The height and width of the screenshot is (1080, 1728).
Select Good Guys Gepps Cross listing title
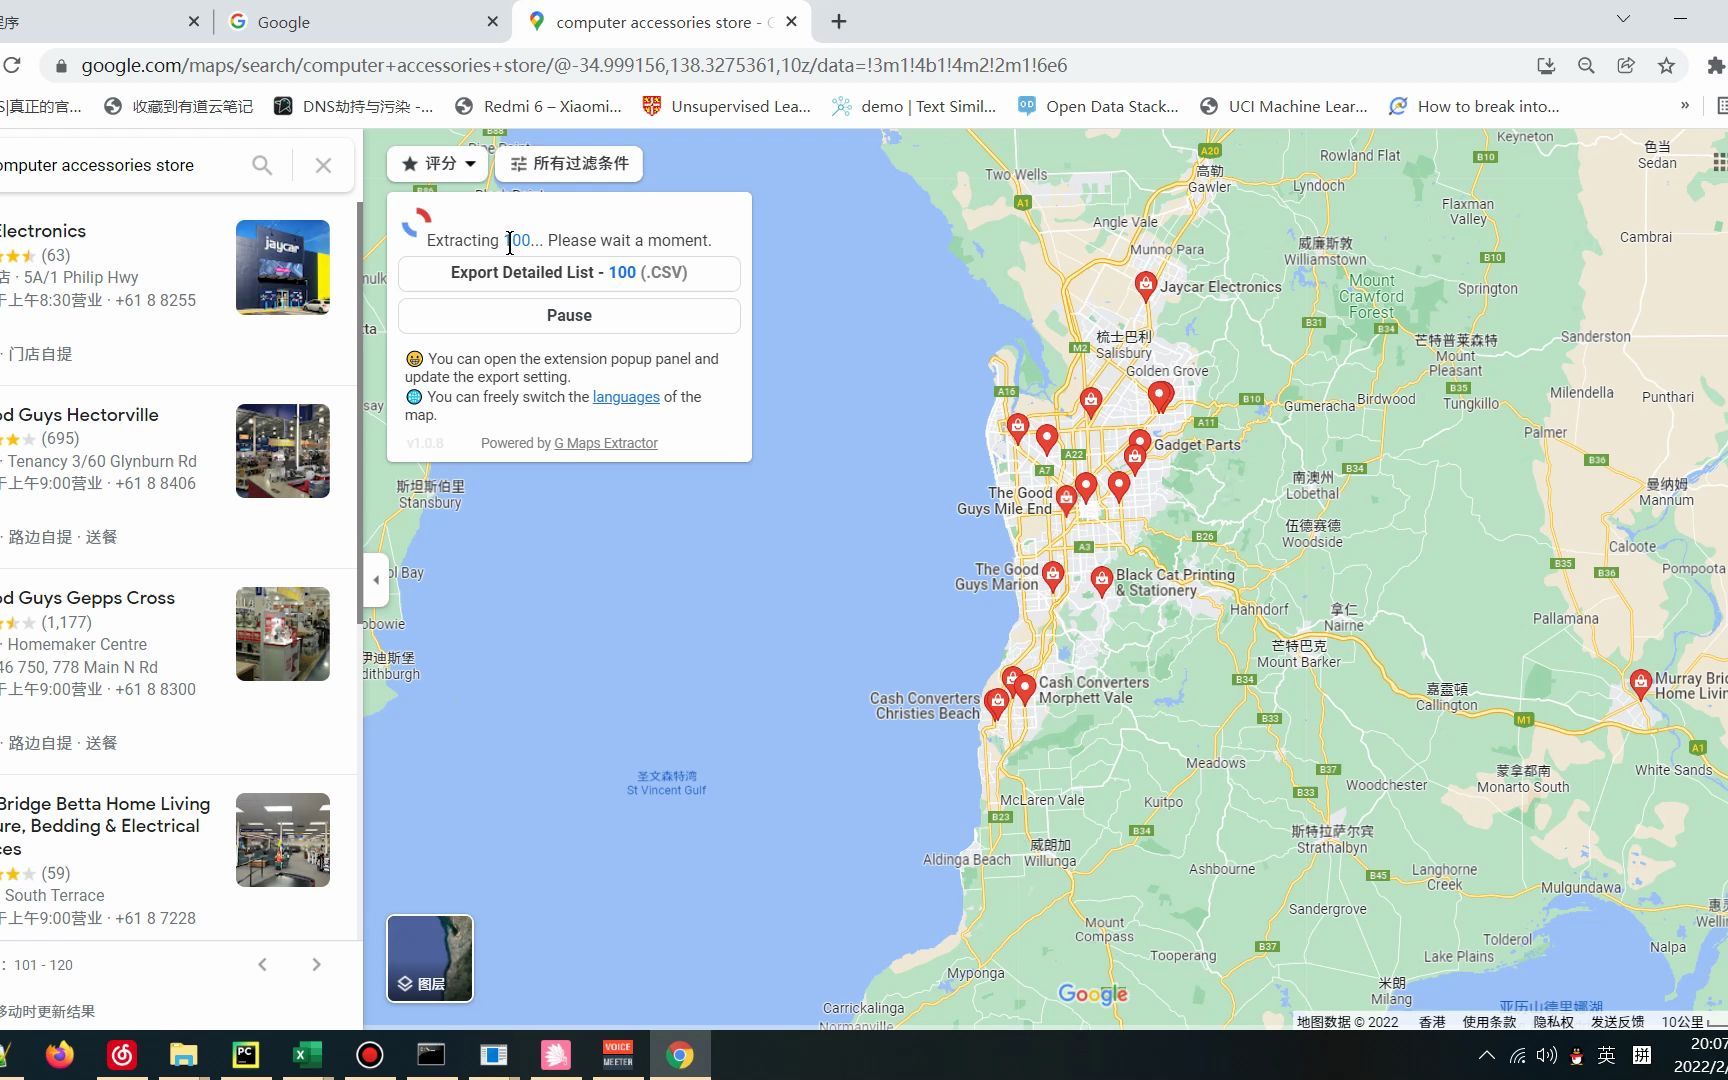point(88,597)
